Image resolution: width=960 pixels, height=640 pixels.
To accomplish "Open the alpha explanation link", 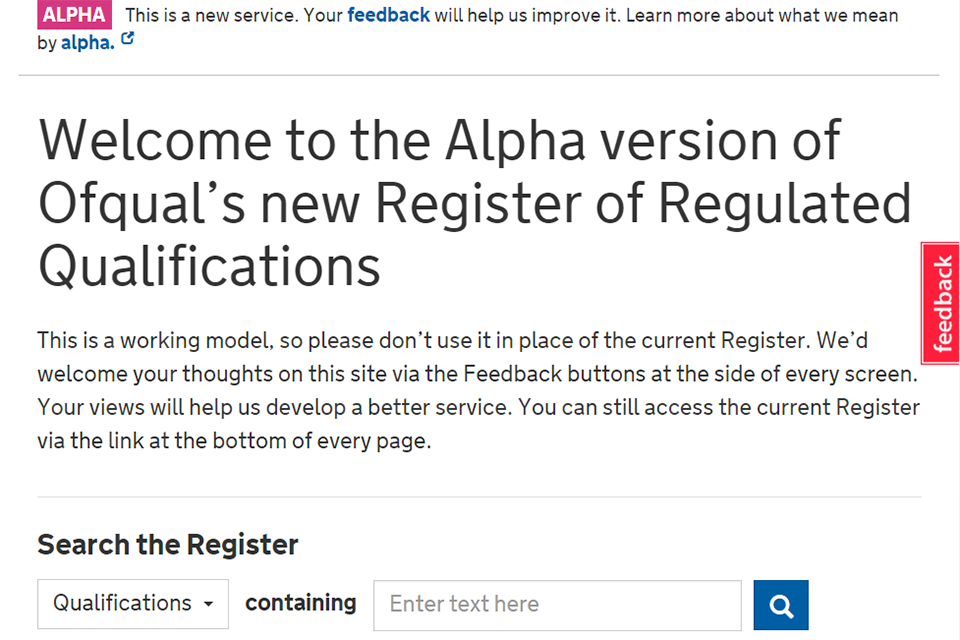I will pos(90,42).
